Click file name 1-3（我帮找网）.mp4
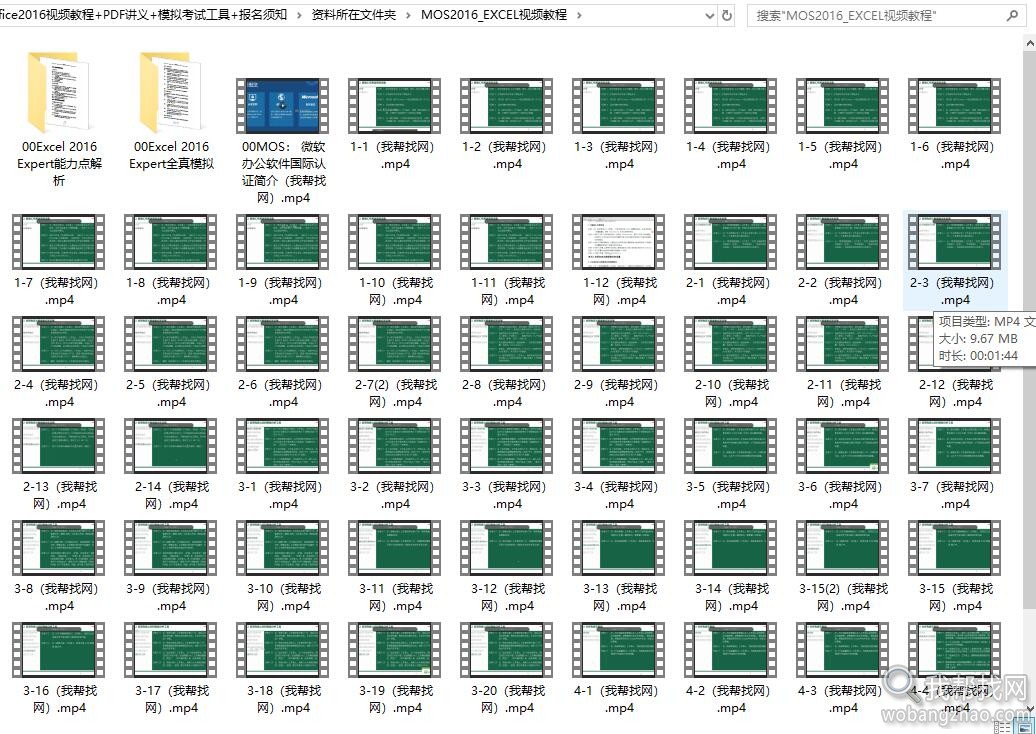1036x734 pixels. tap(619, 155)
